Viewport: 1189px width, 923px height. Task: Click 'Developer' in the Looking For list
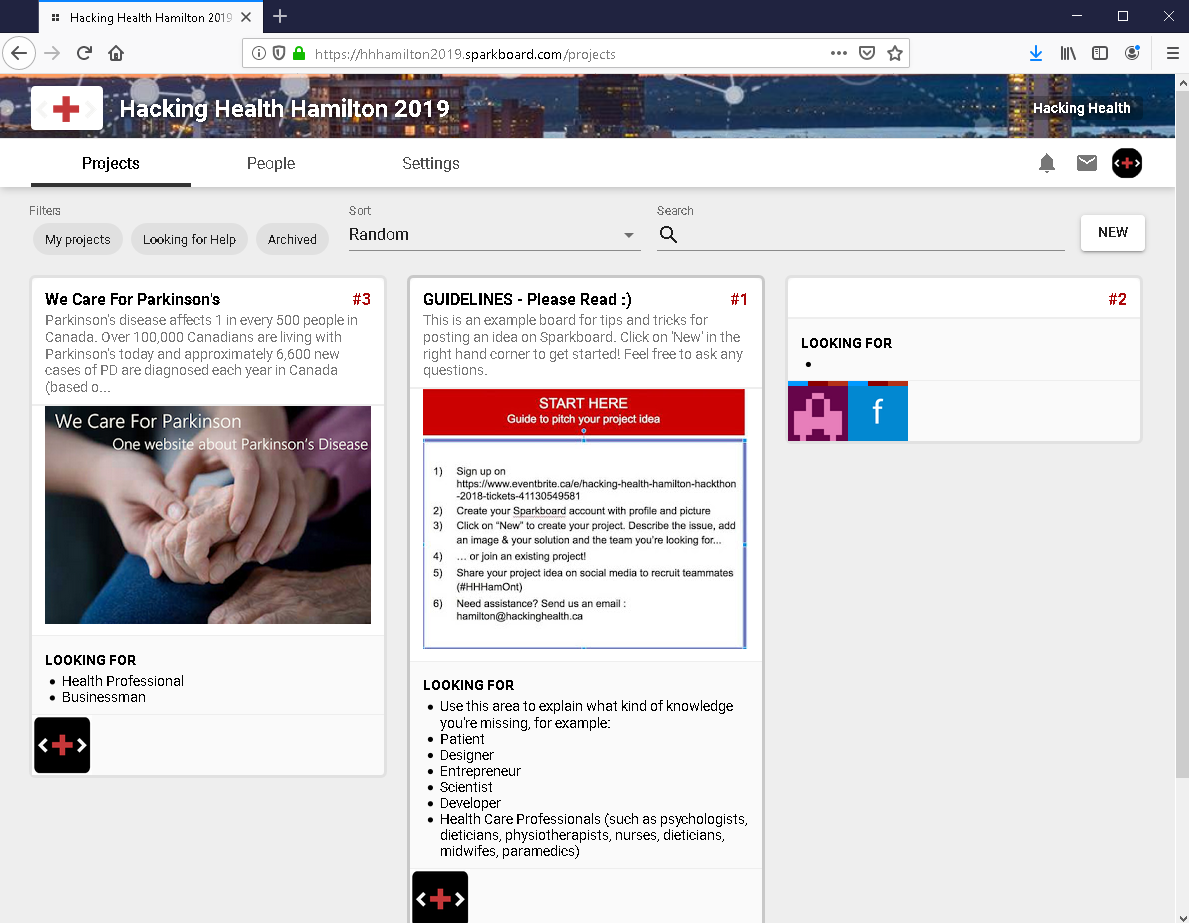pos(470,803)
